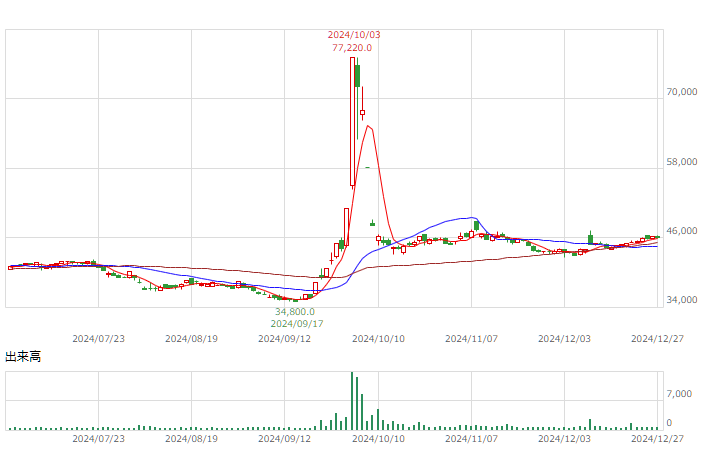Click 2024/09/12 under the price chart
The image size is (705, 453).
pos(285,339)
